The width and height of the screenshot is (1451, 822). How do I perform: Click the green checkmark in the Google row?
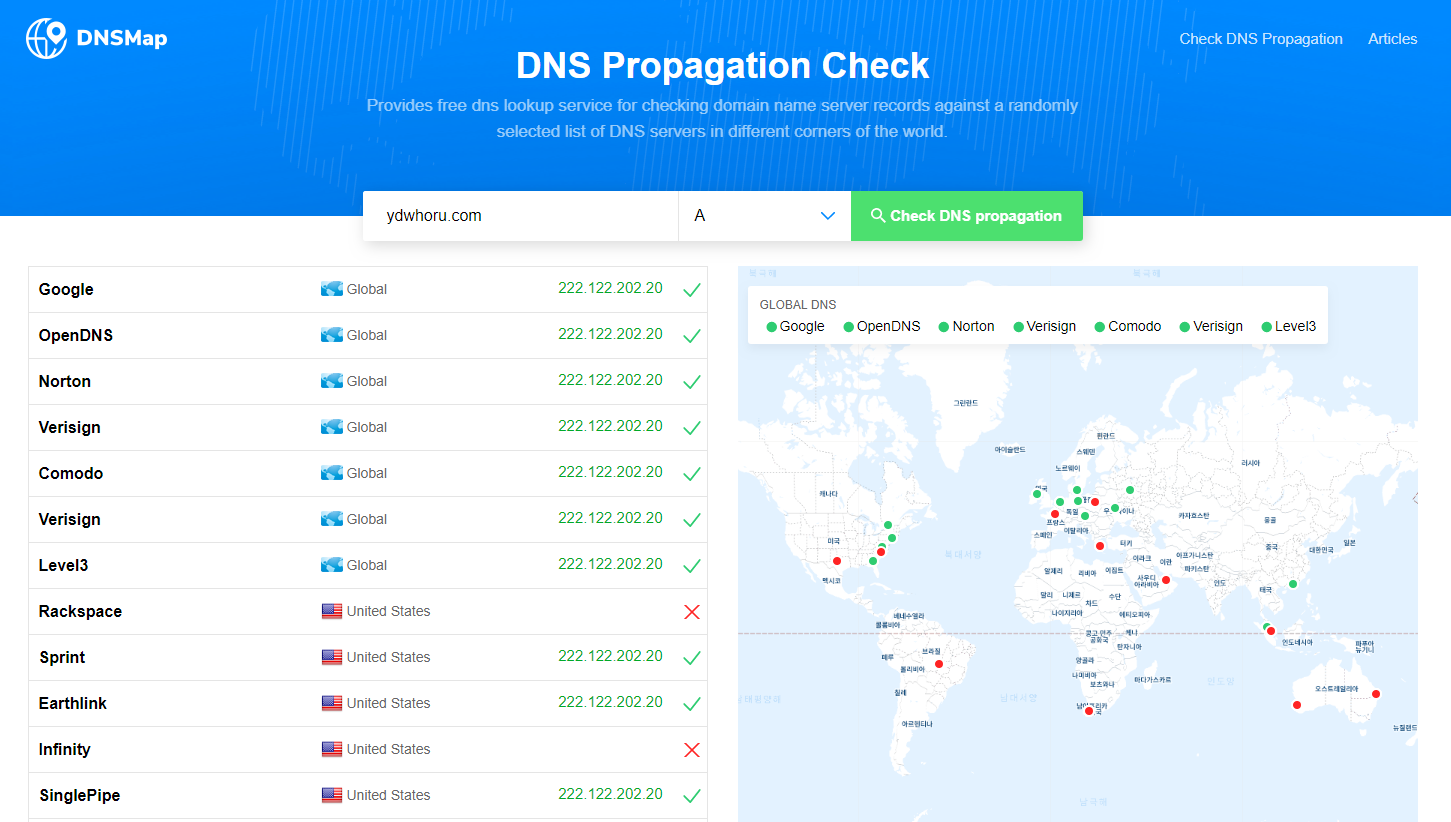point(691,290)
